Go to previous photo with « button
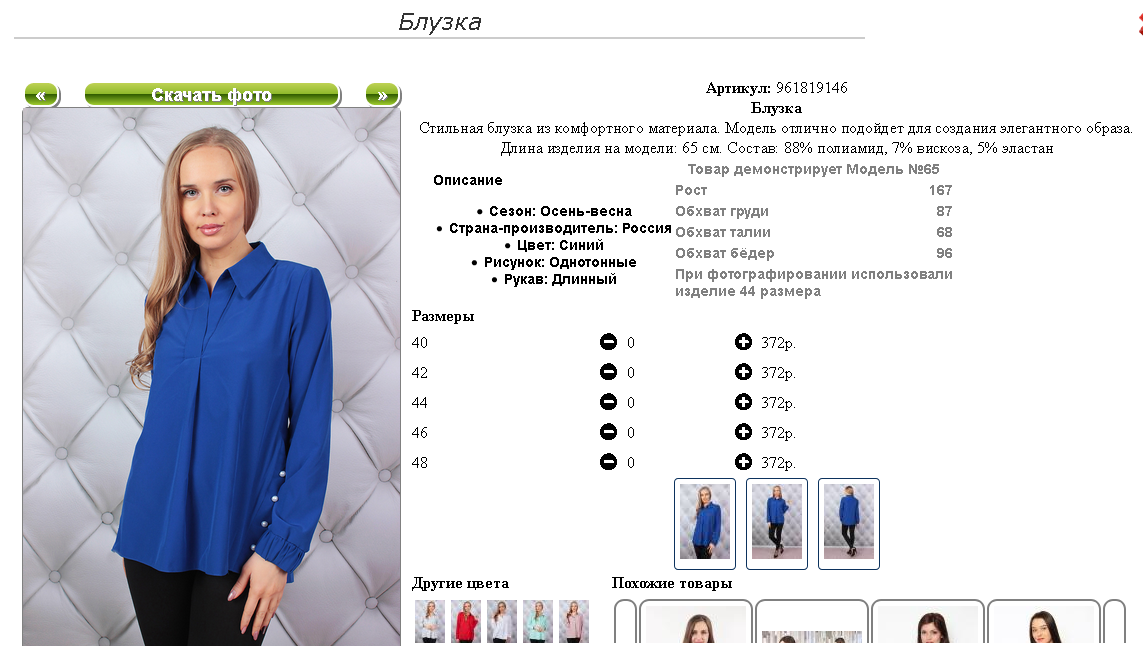The height and width of the screenshot is (646, 1143). (x=42, y=95)
